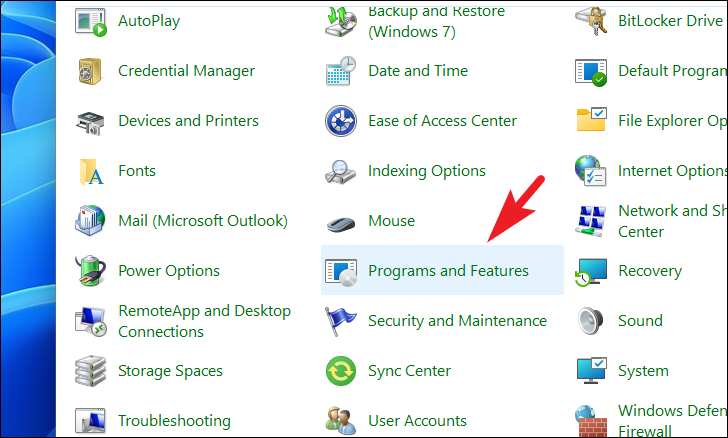Screen dimensions: 728x438
Task: Open Internet Options link
Action: [673, 171]
